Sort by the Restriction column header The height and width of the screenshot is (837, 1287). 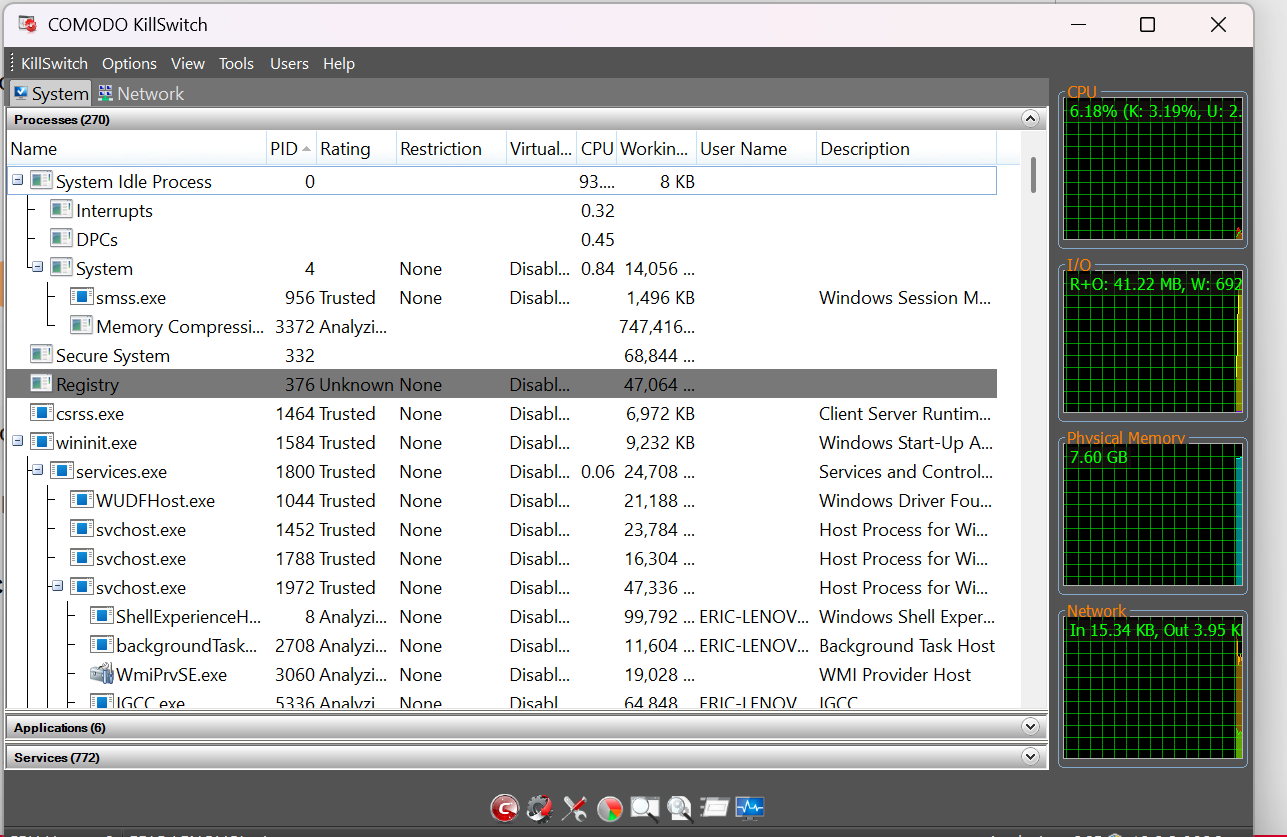pyautogui.click(x=452, y=149)
